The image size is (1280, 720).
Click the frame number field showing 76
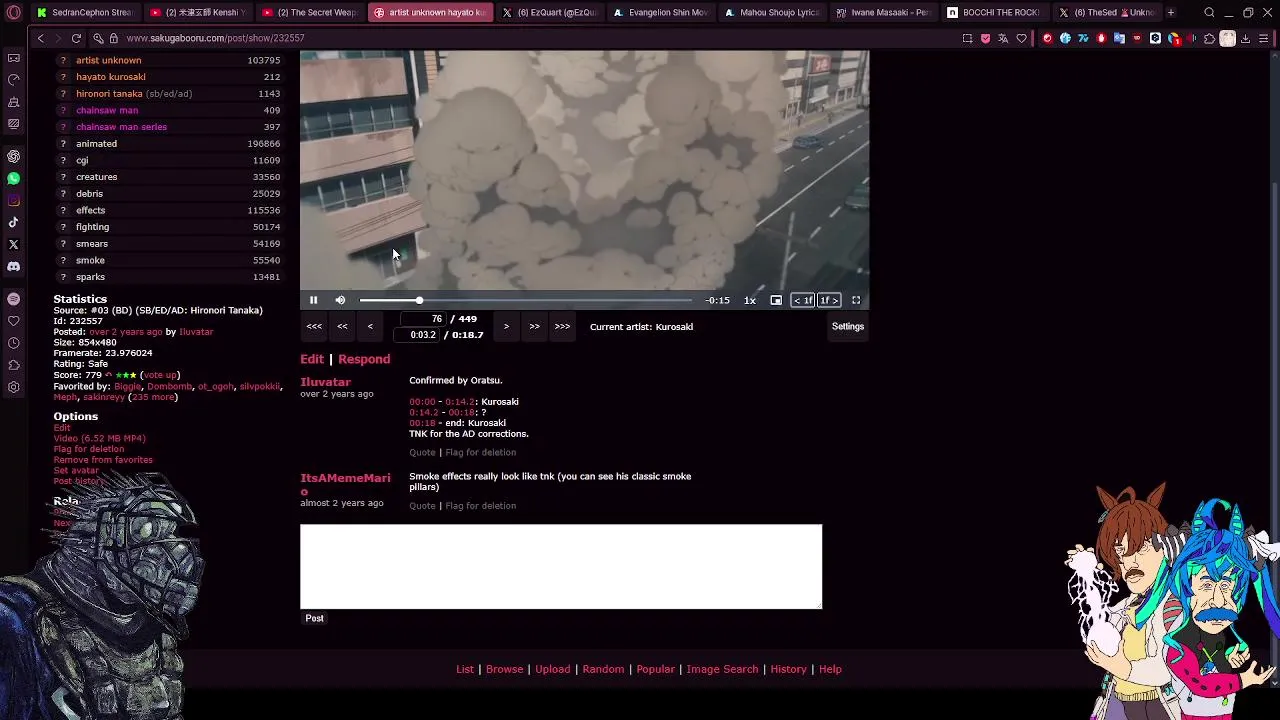[x=423, y=319]
